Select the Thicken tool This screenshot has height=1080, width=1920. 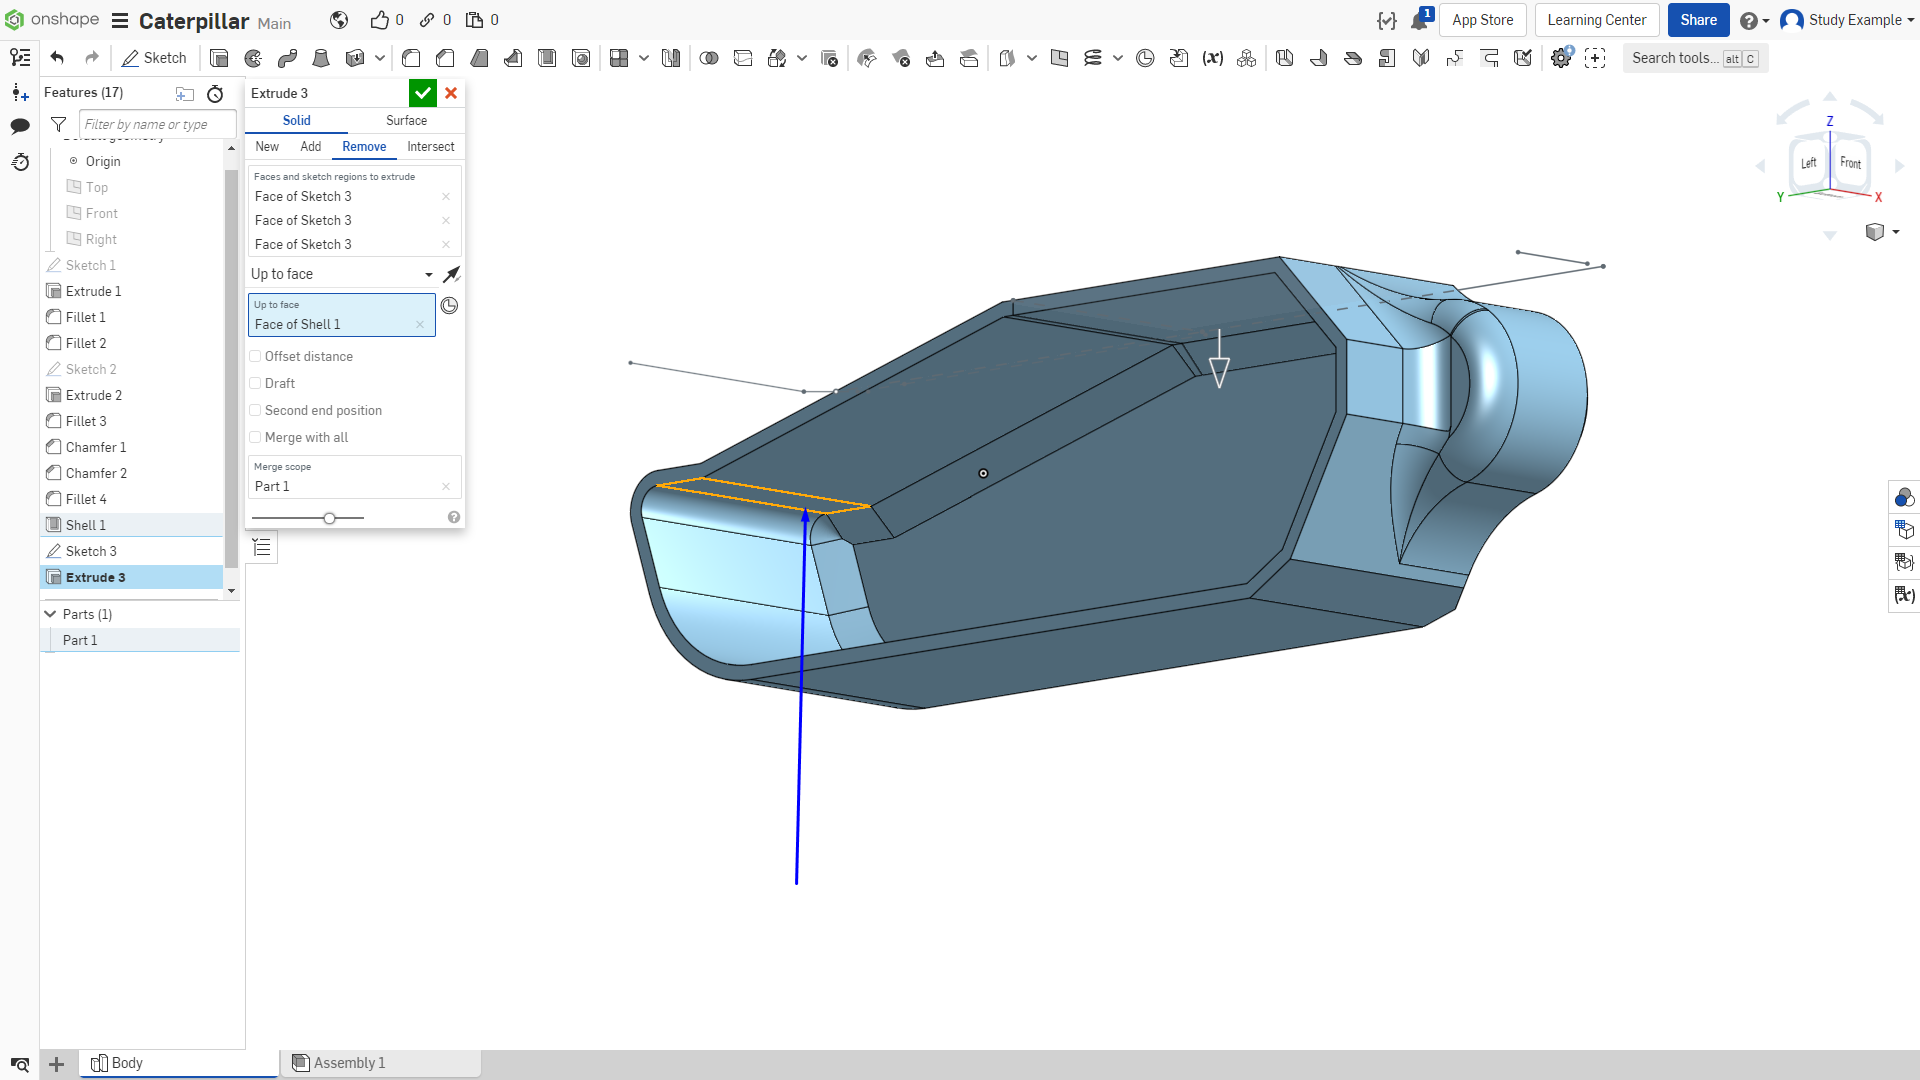point(354,58)
